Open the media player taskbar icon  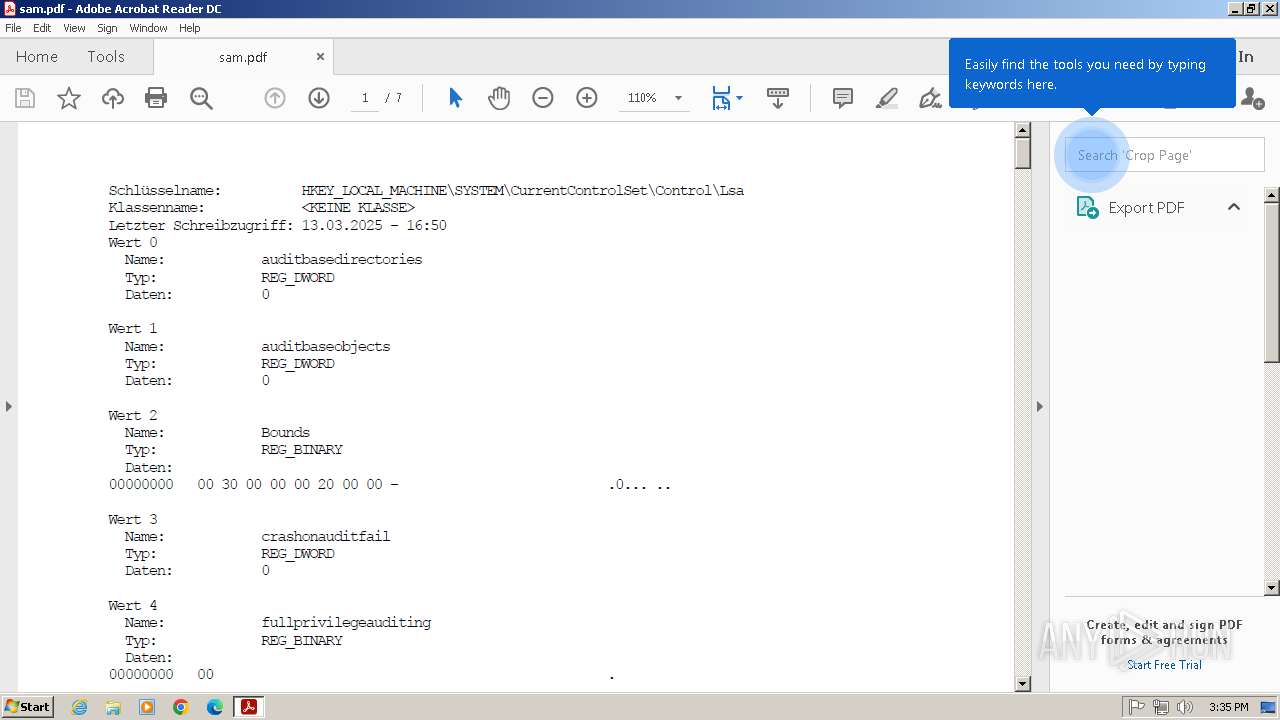147,707
